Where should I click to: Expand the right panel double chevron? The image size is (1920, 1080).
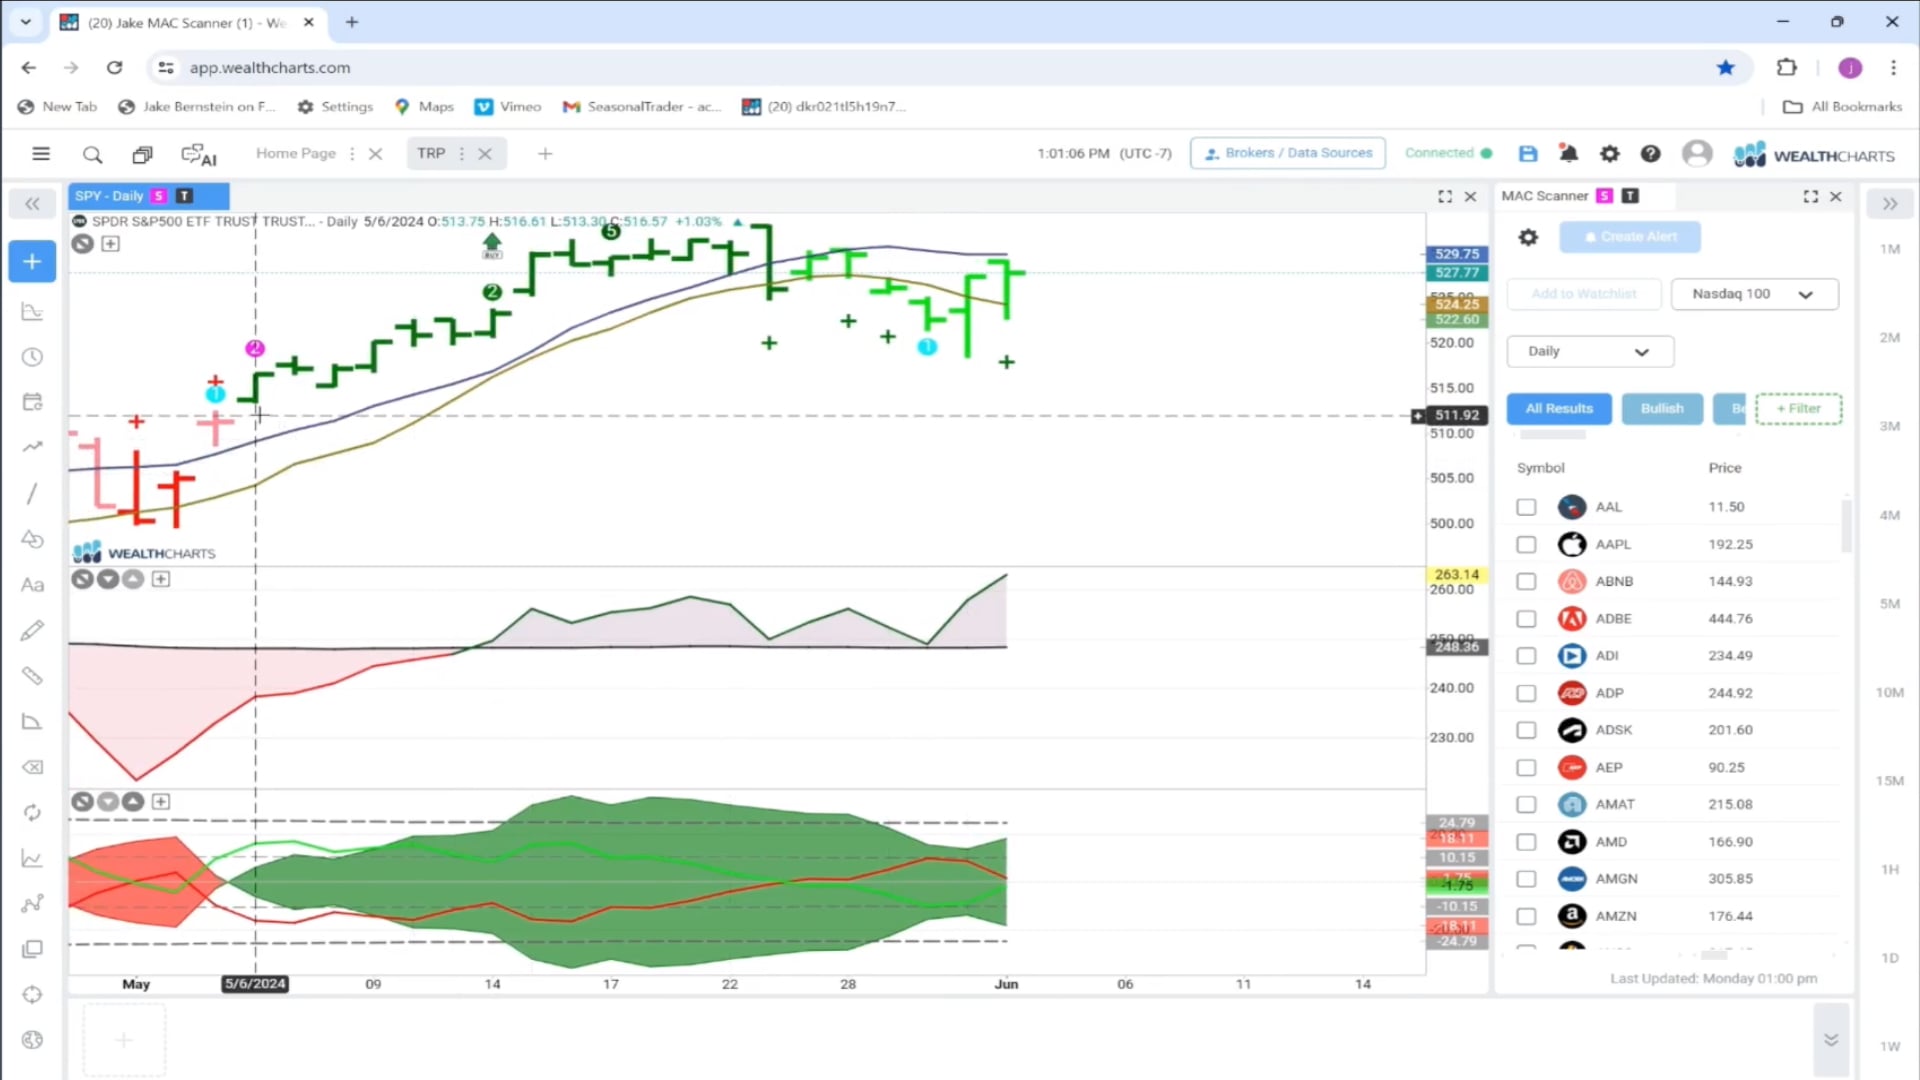tap(1889, 204)
